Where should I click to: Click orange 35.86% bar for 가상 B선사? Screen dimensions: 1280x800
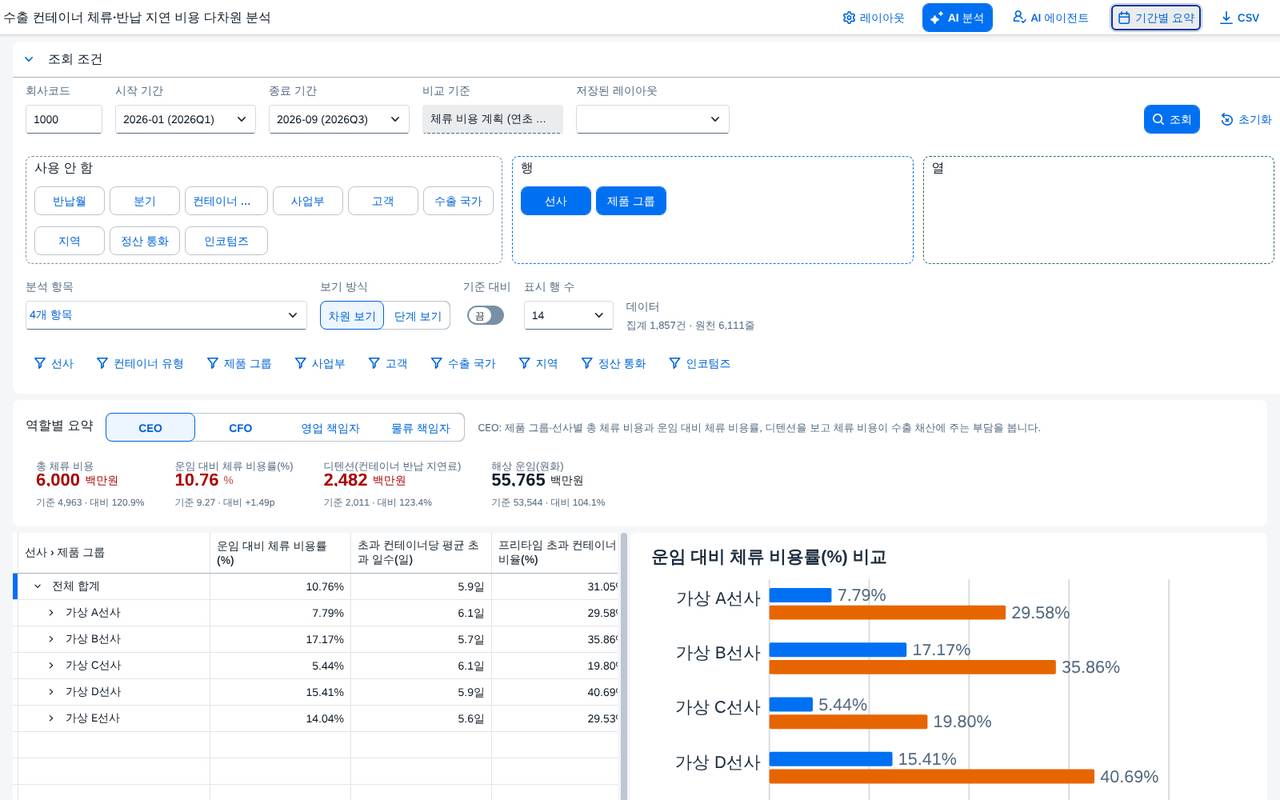tap(912, 667)
